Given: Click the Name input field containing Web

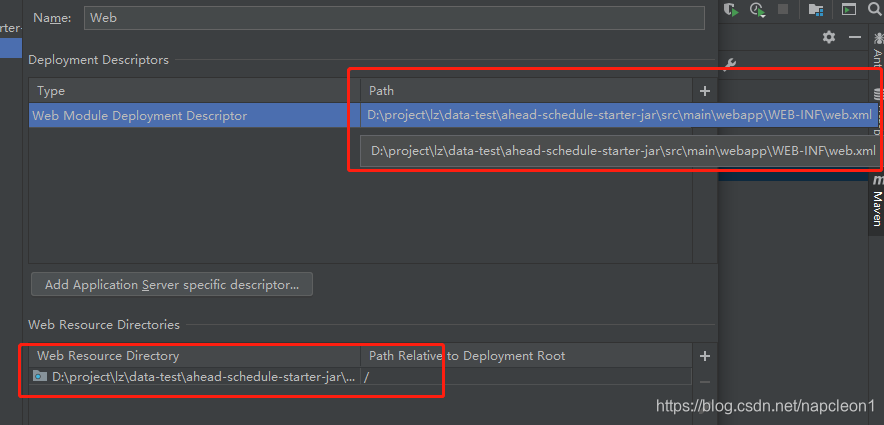Looking at the screenshot, I should point(394,18).
